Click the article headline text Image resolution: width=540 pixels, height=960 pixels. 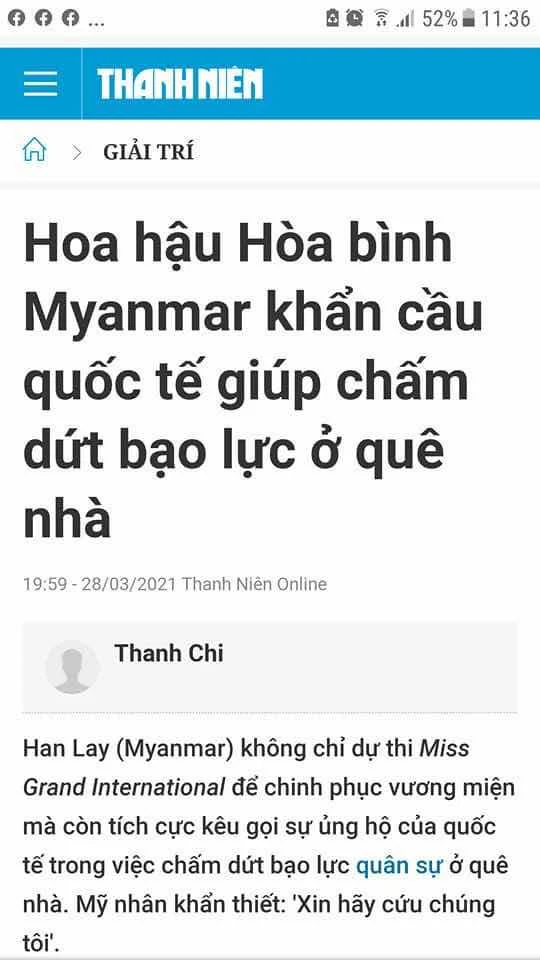tap(253, 383)
